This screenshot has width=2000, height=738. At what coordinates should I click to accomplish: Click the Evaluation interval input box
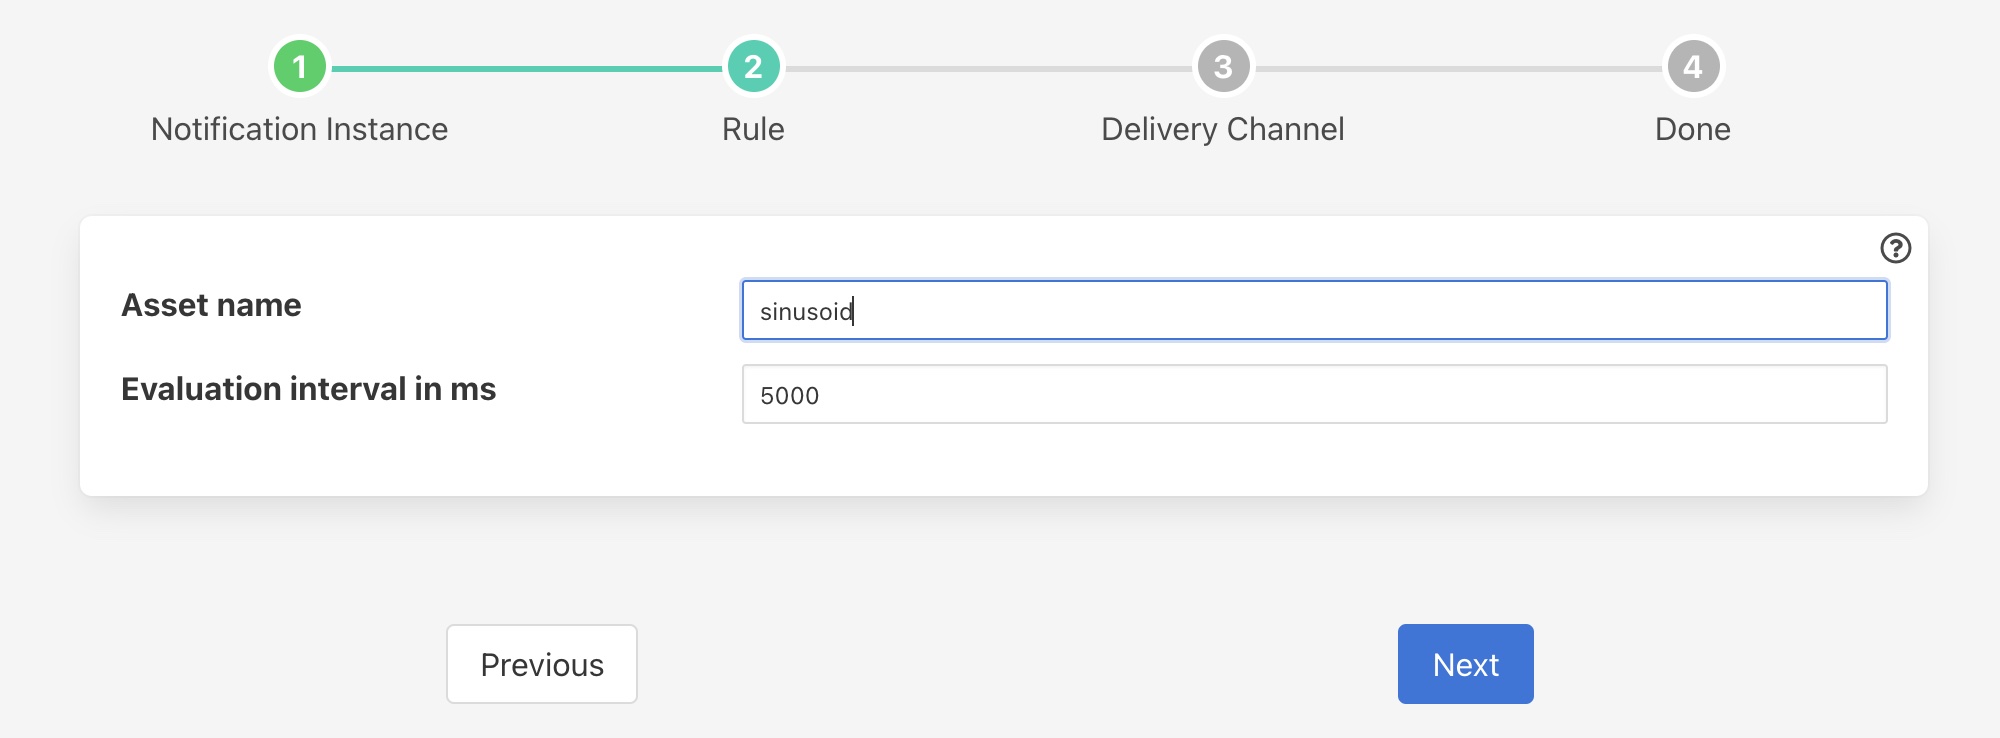pyautogui.click(x=1314, y=394)
